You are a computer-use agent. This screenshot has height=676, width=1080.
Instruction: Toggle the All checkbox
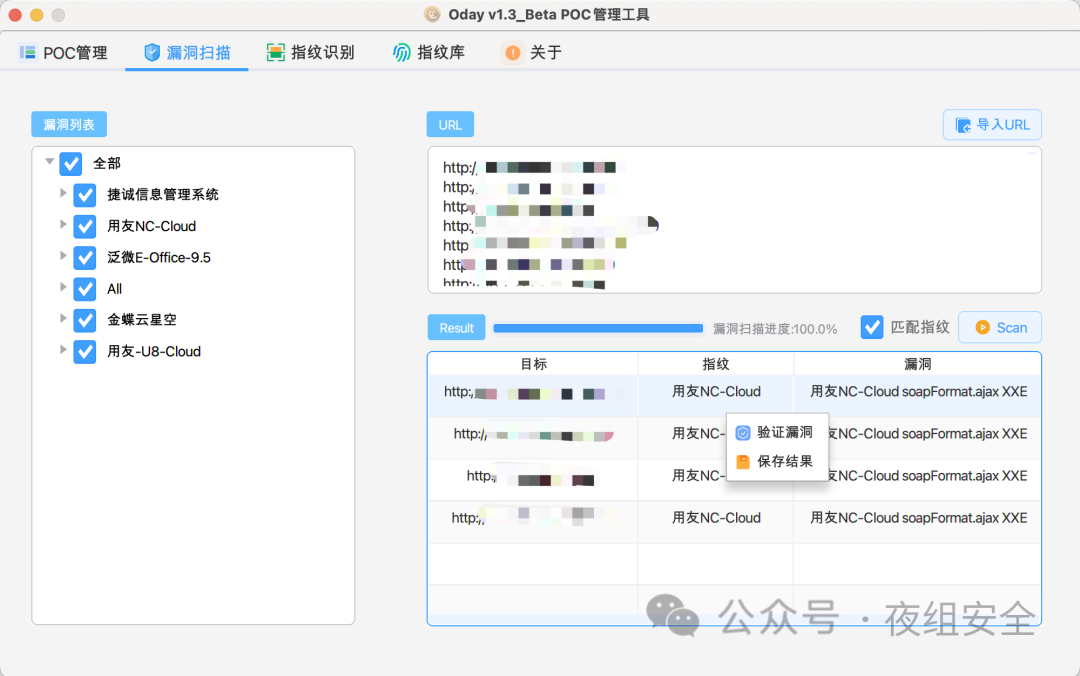pos(85,289)
